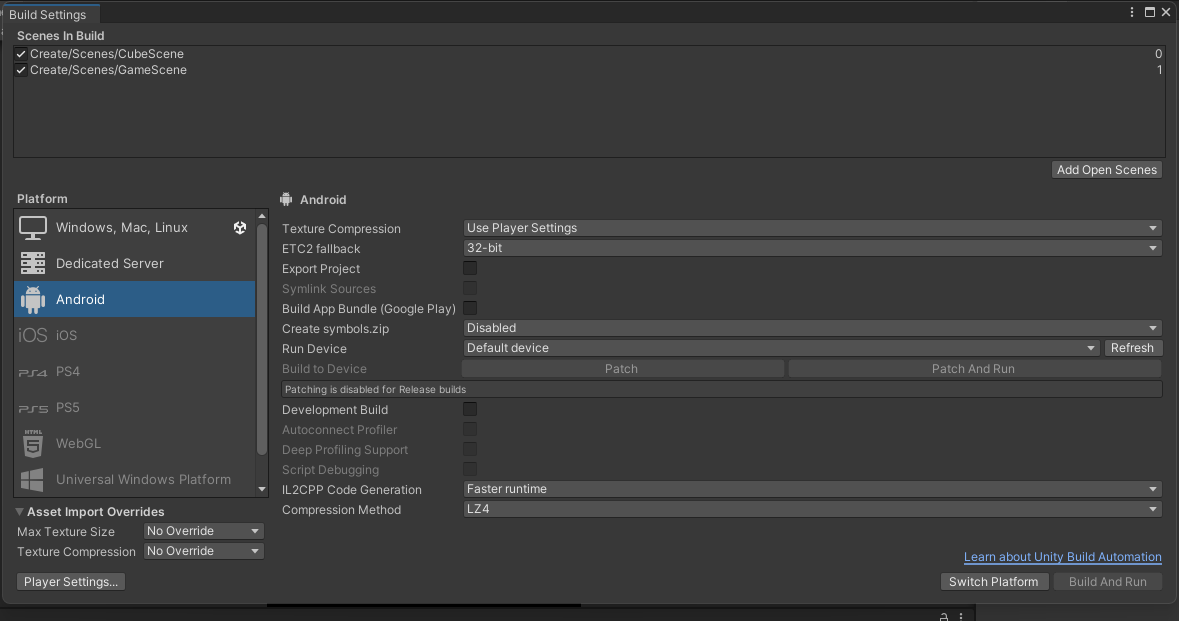This screenshot has width=1179, height=621.
Task: Click the Dedicated Server rack icon
Action: (33, 263)
